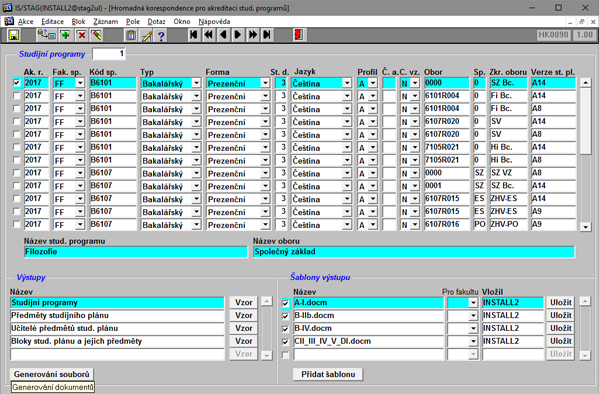Open Fak. sp. dropdown in first row
The image size is (600, 394).
pos(80,83)
